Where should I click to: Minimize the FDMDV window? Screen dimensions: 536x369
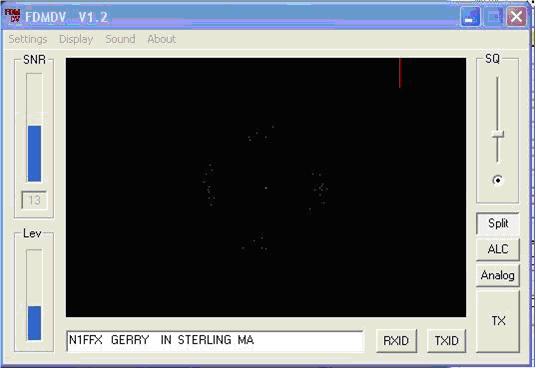471,16
